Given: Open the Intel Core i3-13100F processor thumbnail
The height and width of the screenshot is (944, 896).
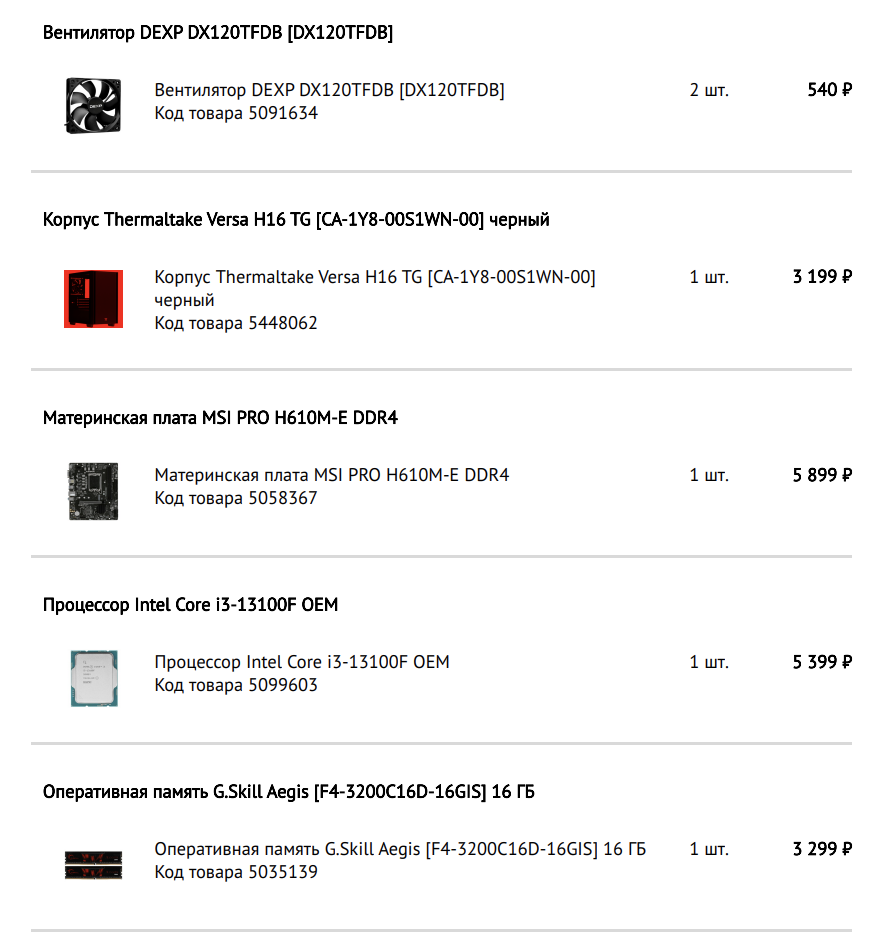Looking at the screenshot, I should 94,678.
